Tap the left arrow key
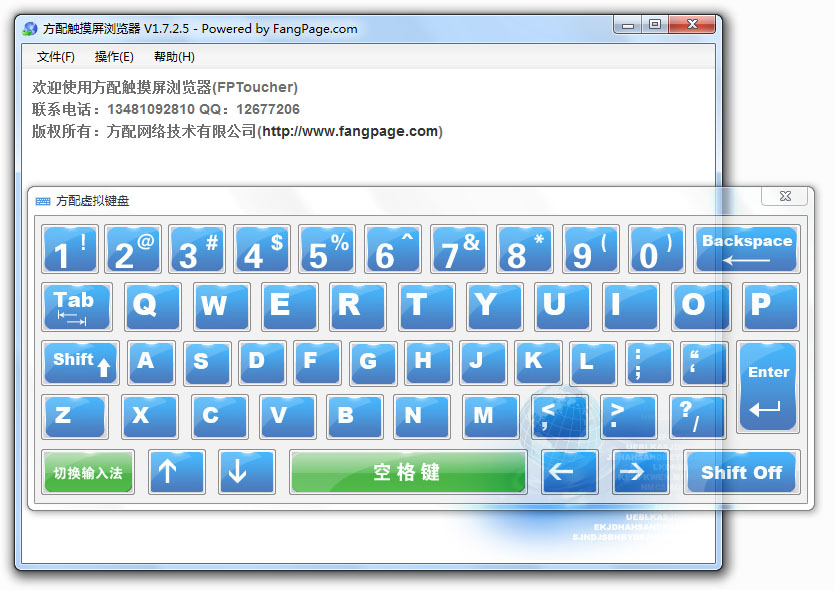Image resolution: width=834 pixels, height=590 pixels. [x=570, y=472]
